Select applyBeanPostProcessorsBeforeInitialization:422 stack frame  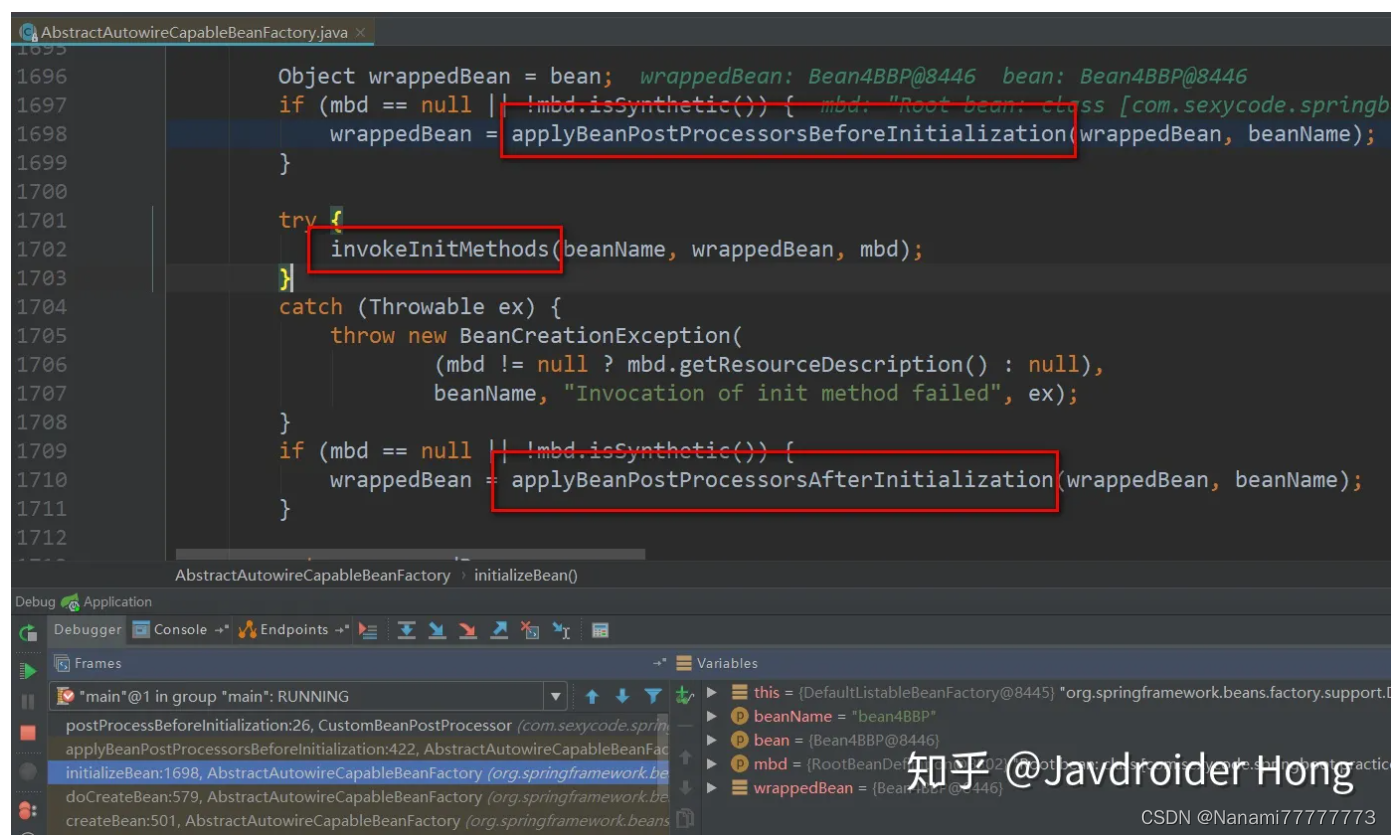click(360, 749)
